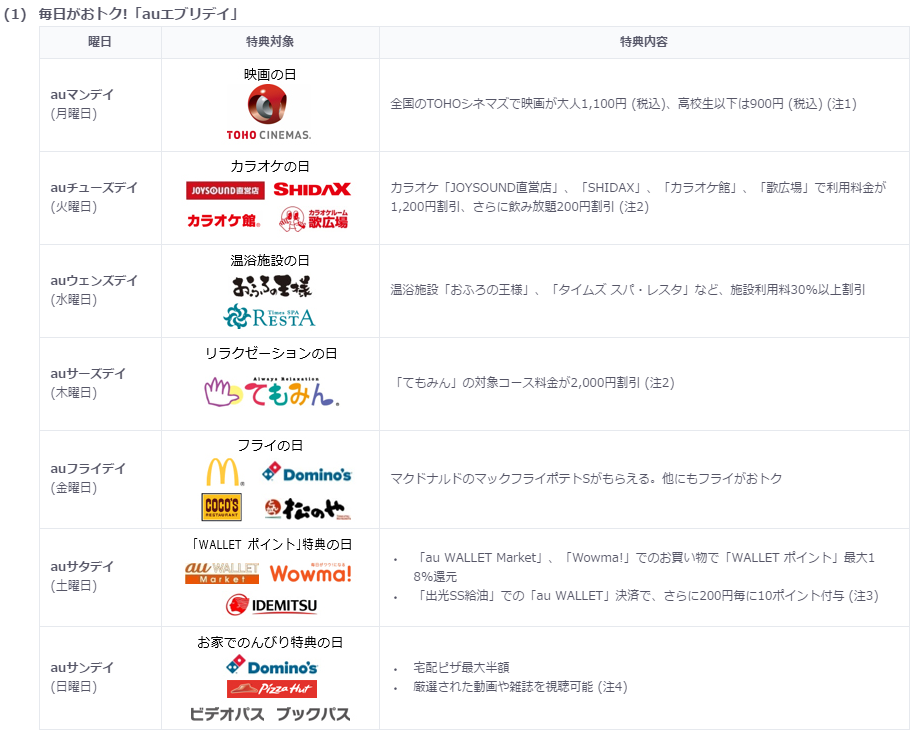Image resolution: width=912 pixels, height=731 pixels.
Task: Click the SHIDAX logo
Action: click(312, 190)
